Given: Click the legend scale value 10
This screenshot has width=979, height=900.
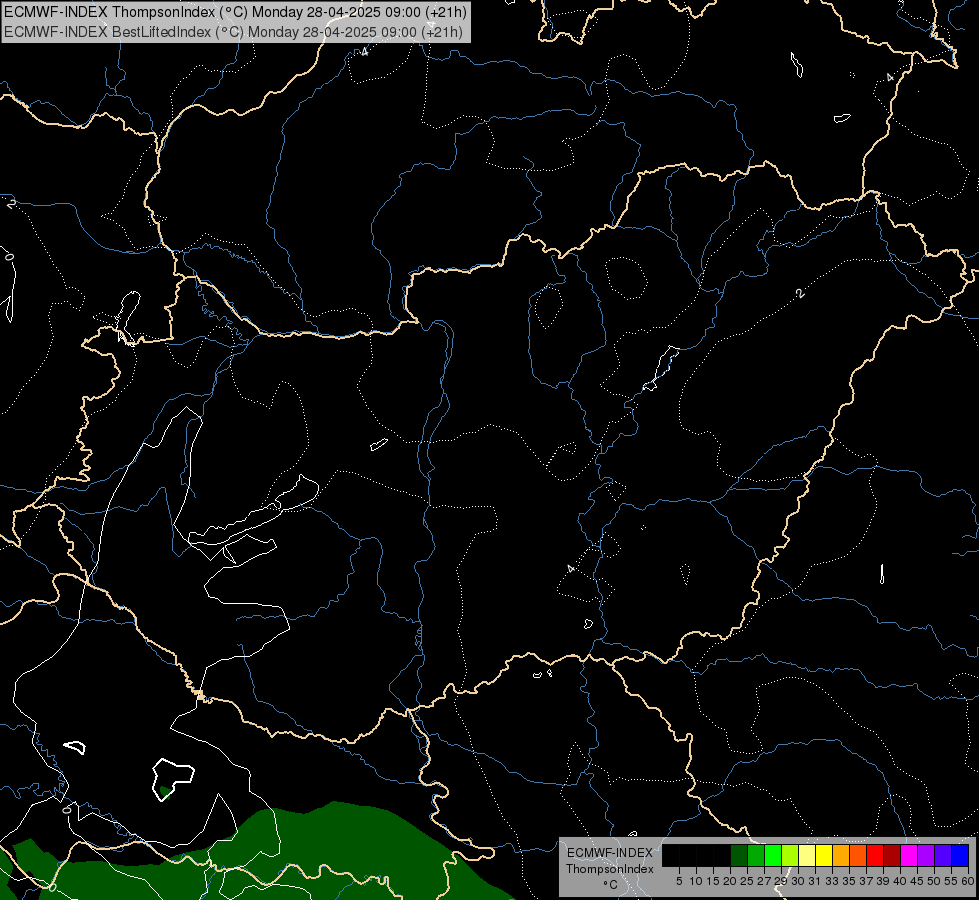Looking at the screenshot, I should point(696,881).
